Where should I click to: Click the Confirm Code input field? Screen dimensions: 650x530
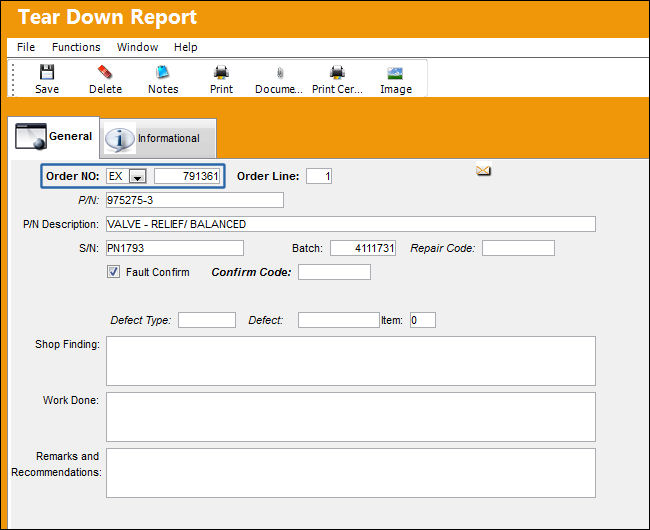334,272
